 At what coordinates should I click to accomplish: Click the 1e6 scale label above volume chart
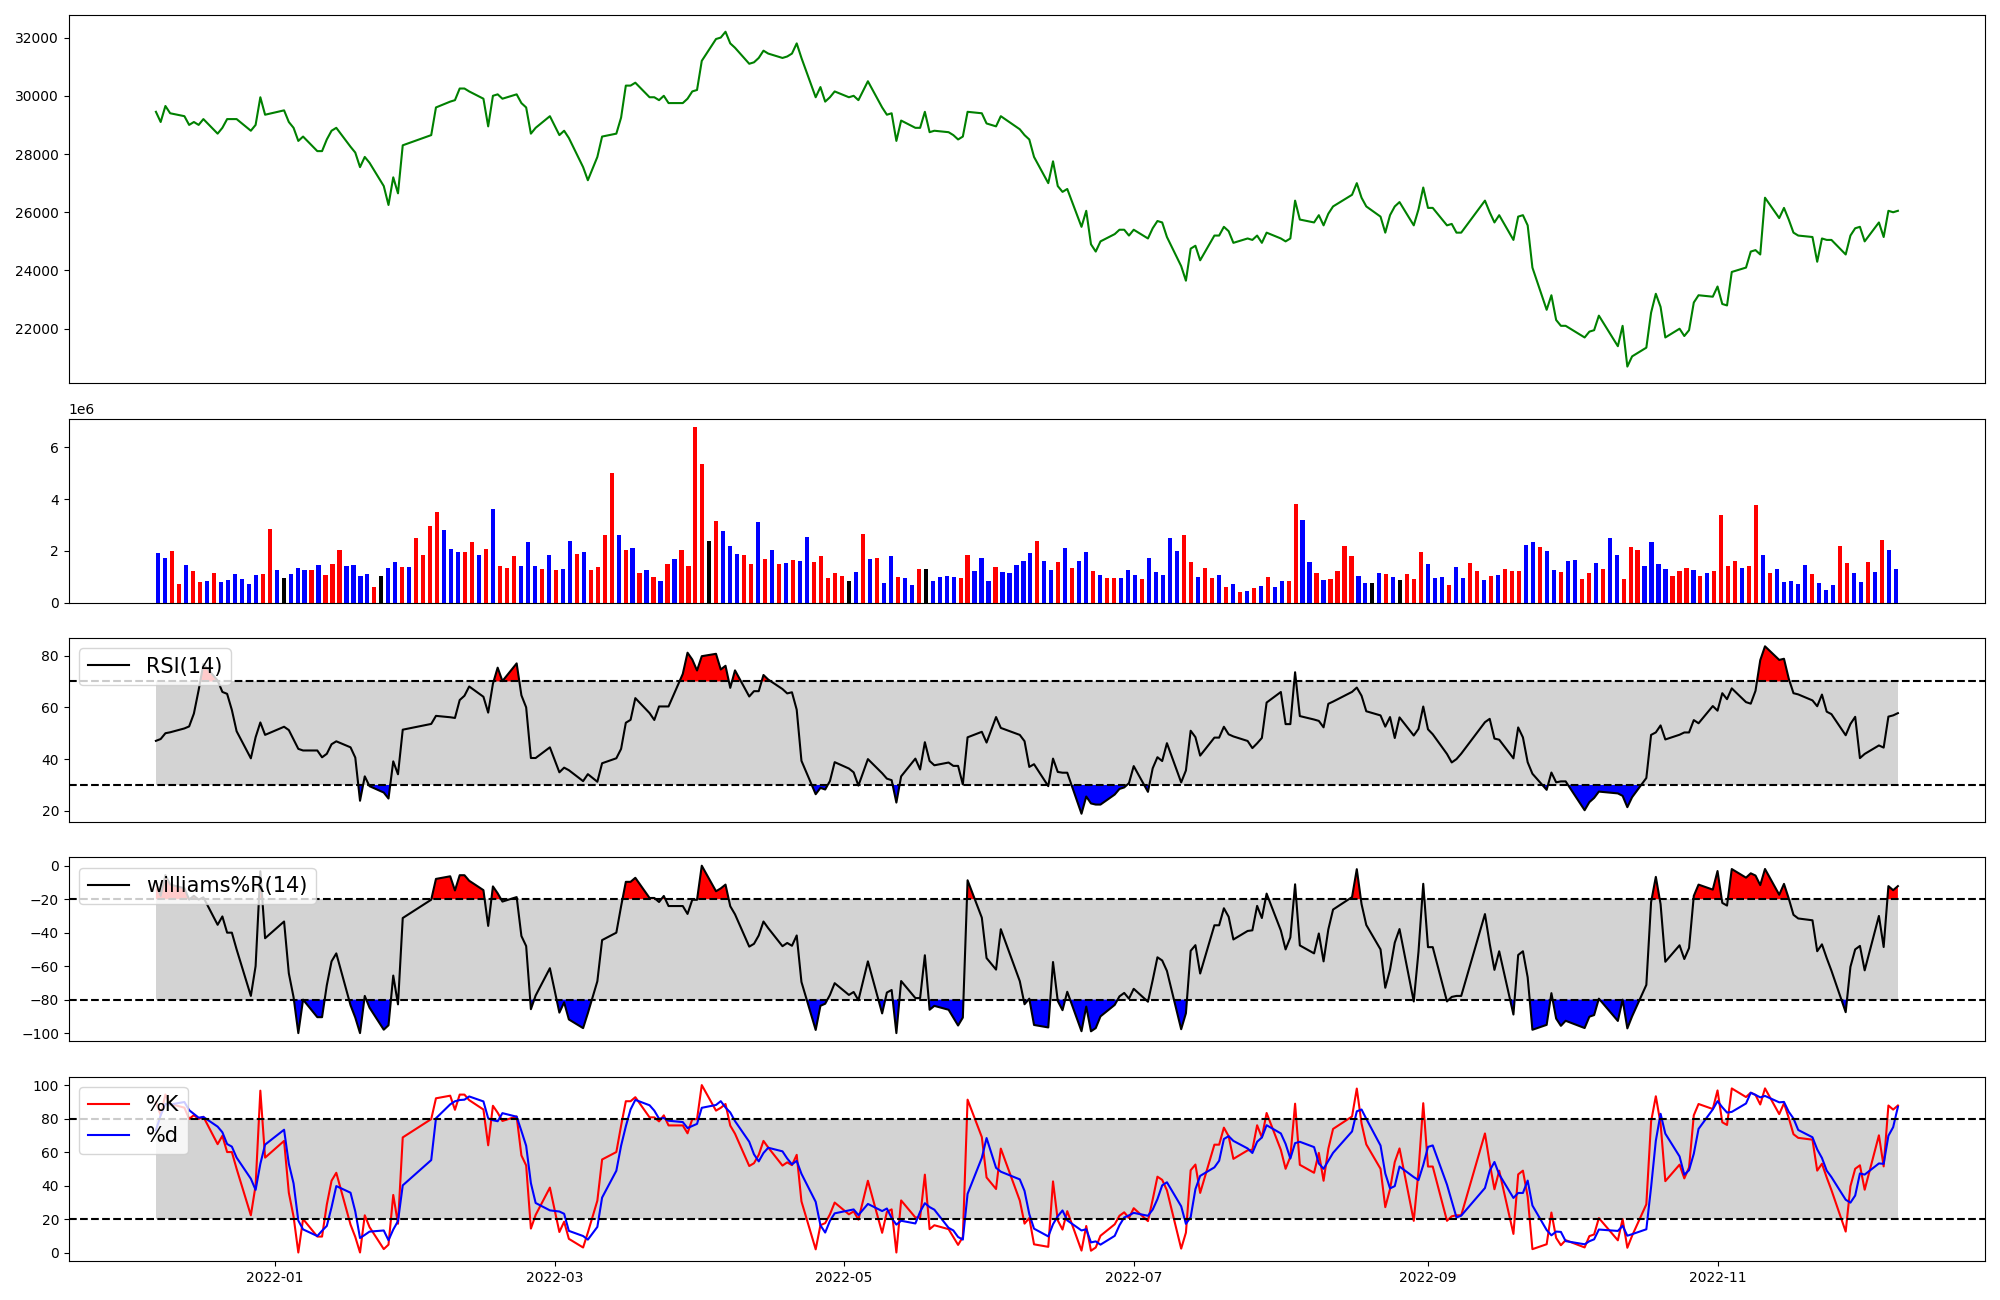click(81, 410)
